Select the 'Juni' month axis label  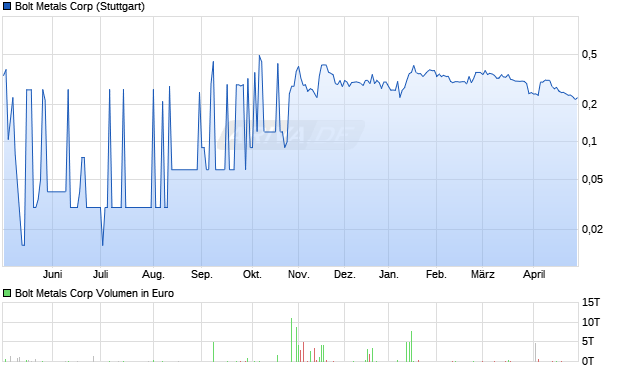53,274
